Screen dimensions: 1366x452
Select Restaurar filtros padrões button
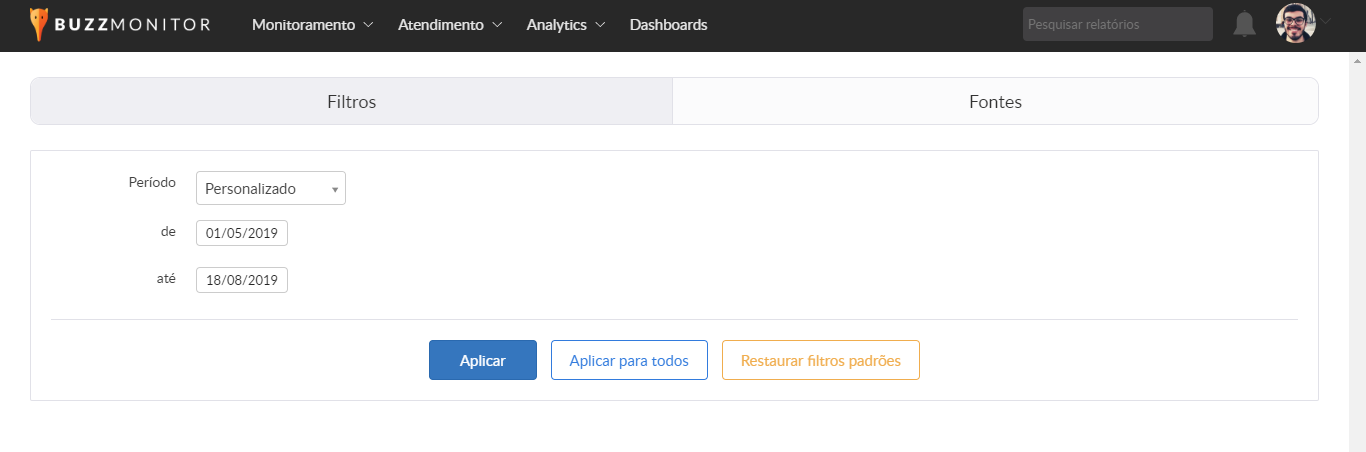click(x=820, y=361)
